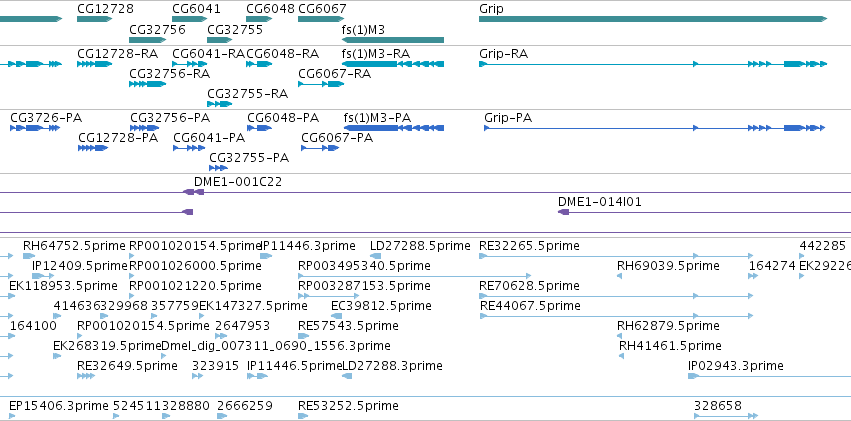Select the RE53252.5prime EST feature

(x=303, y=416)
